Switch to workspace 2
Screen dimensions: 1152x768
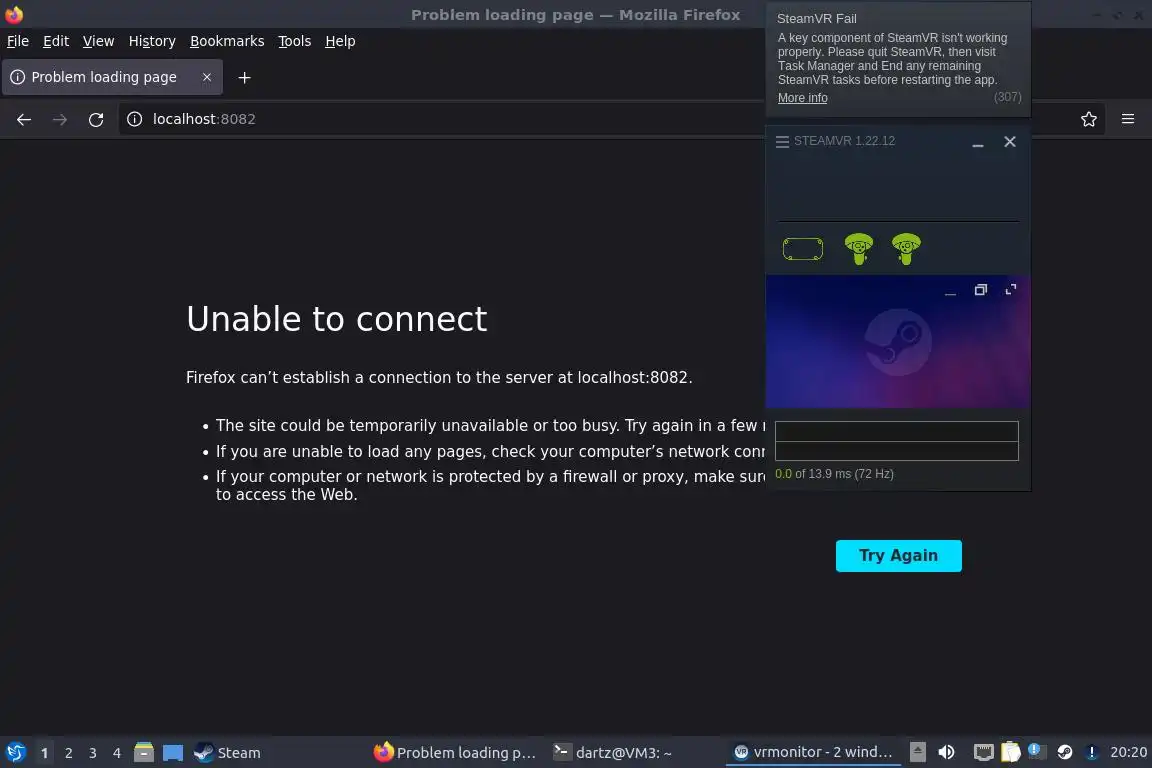click(68, 753)
